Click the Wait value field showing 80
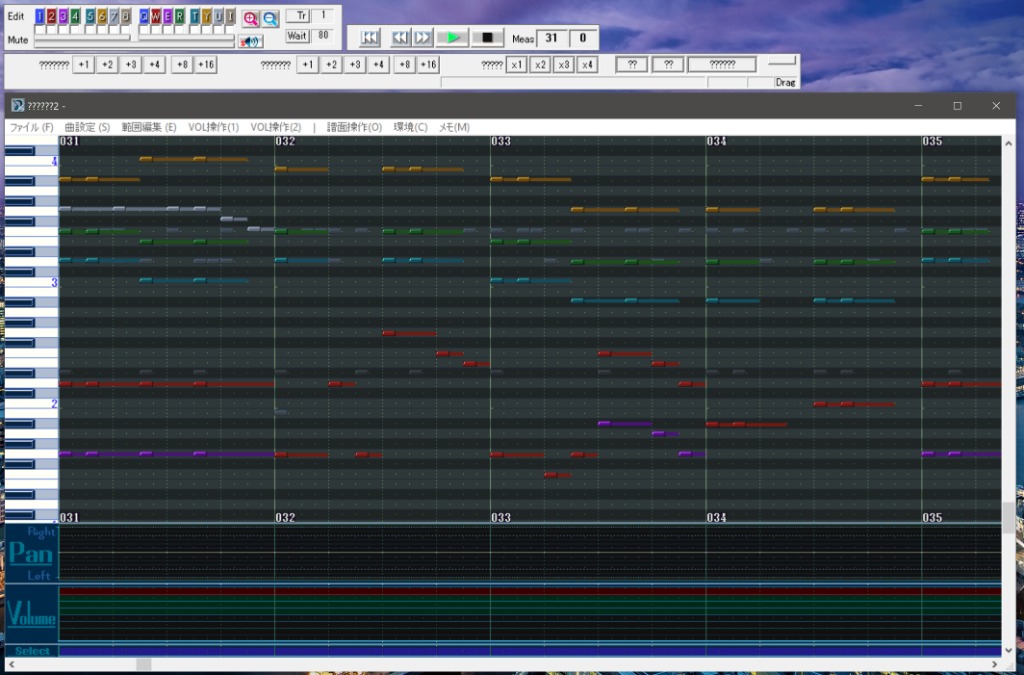 323,36
